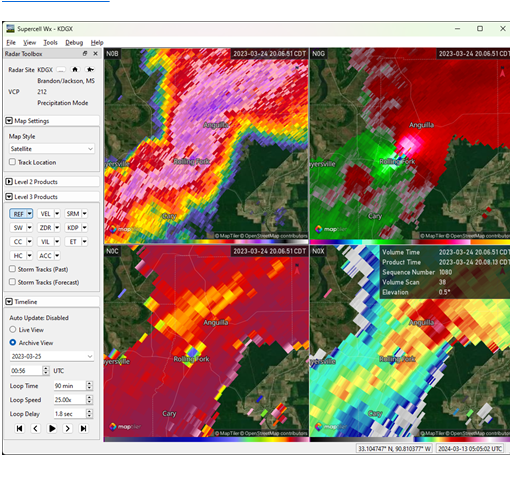Click the MapTiler logo in N0C panel
Viewport: 510px width, 480px height.
click(x=125, y=426)
